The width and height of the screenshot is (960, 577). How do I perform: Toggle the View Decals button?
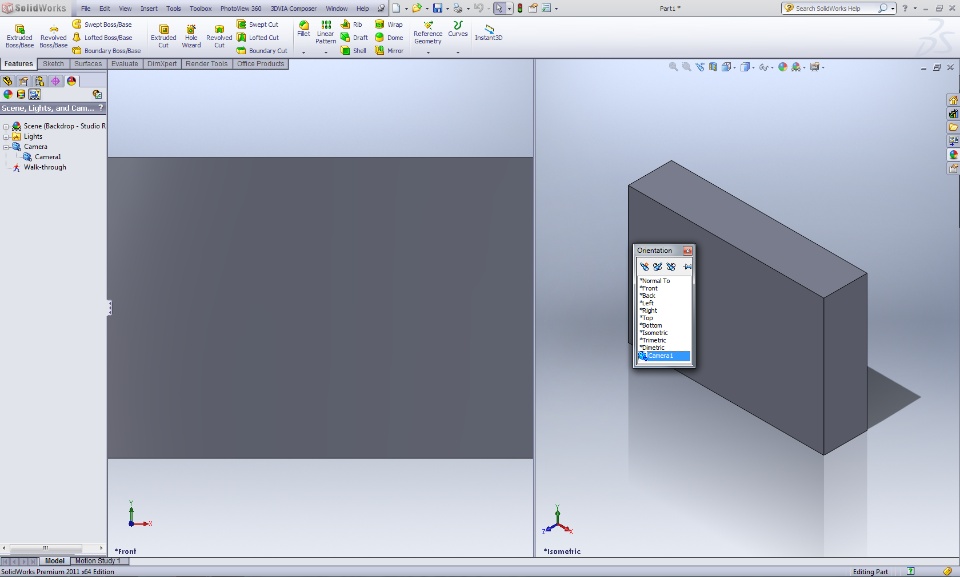[x=21, y=94]
